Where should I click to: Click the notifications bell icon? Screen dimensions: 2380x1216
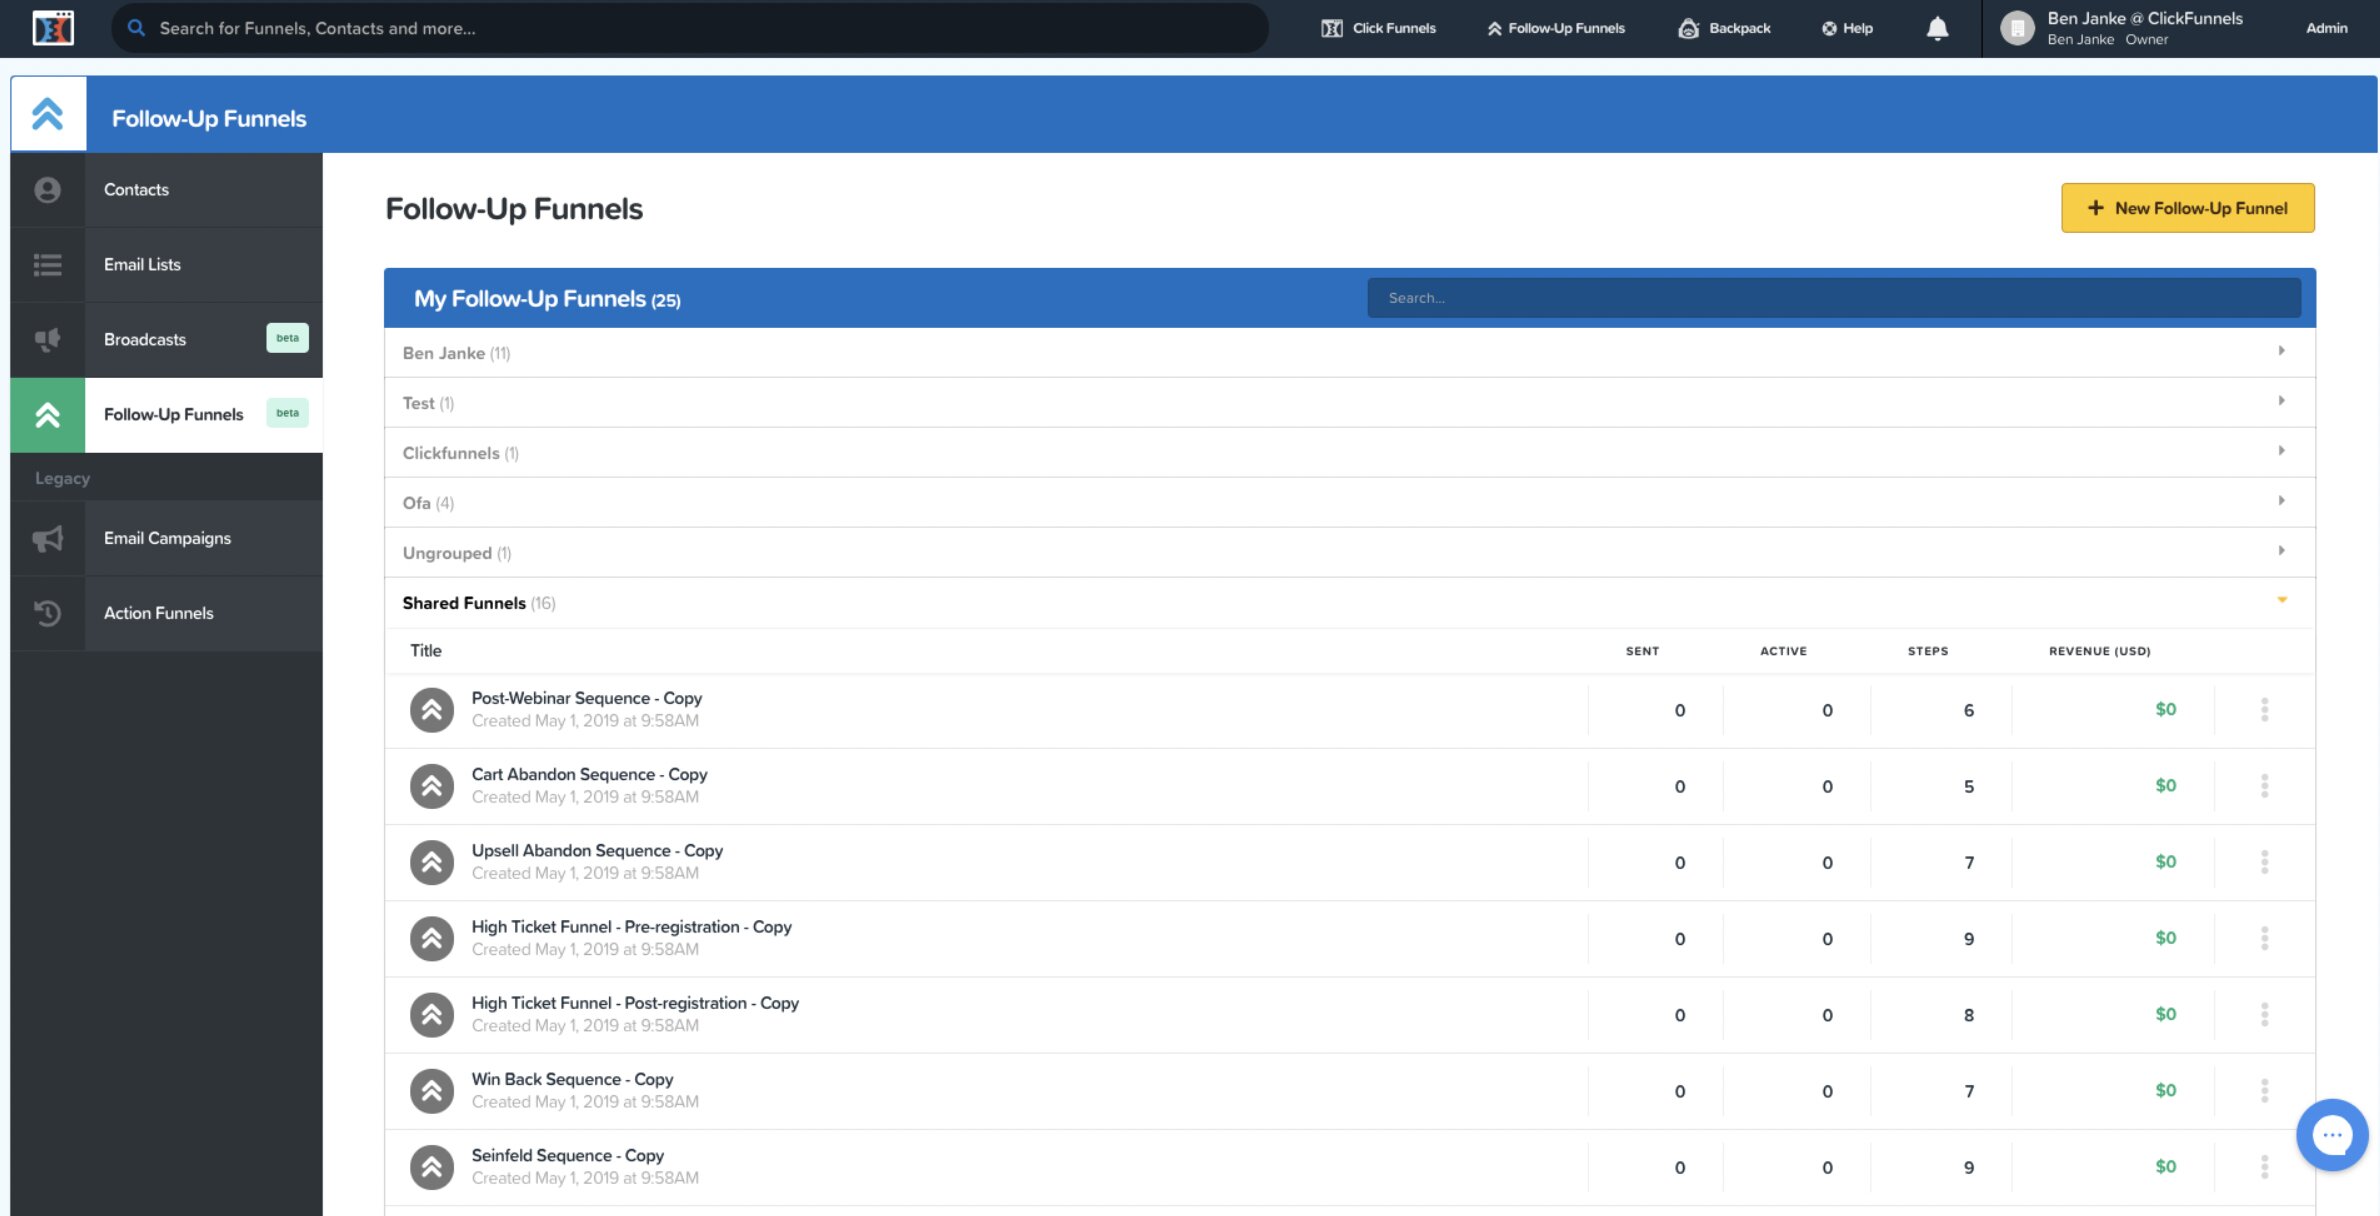(1936, 28)
